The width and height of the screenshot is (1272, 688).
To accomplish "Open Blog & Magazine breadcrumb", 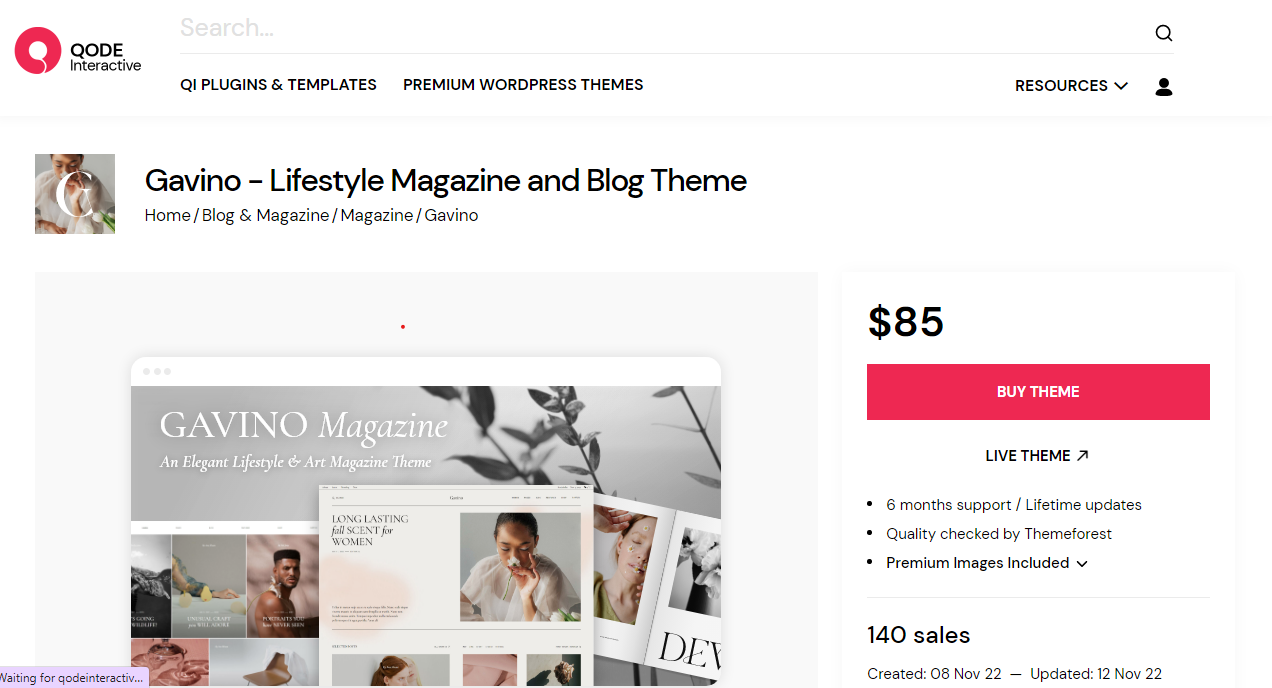I will tap(265, 215).
